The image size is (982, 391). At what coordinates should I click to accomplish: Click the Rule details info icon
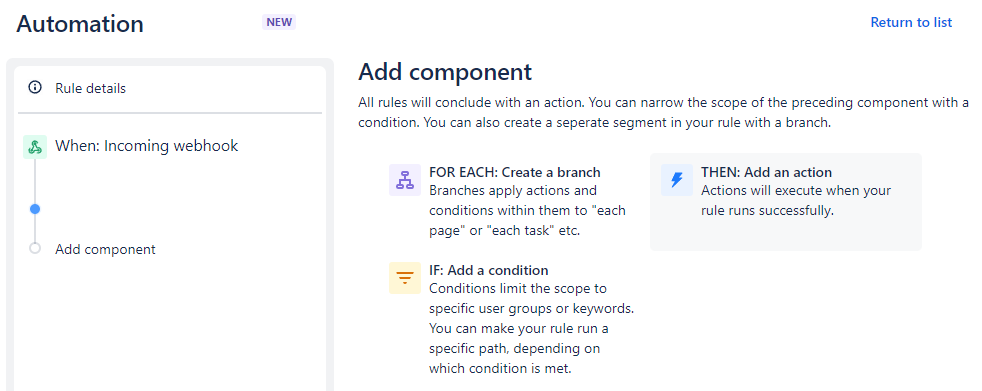[35, 88]
